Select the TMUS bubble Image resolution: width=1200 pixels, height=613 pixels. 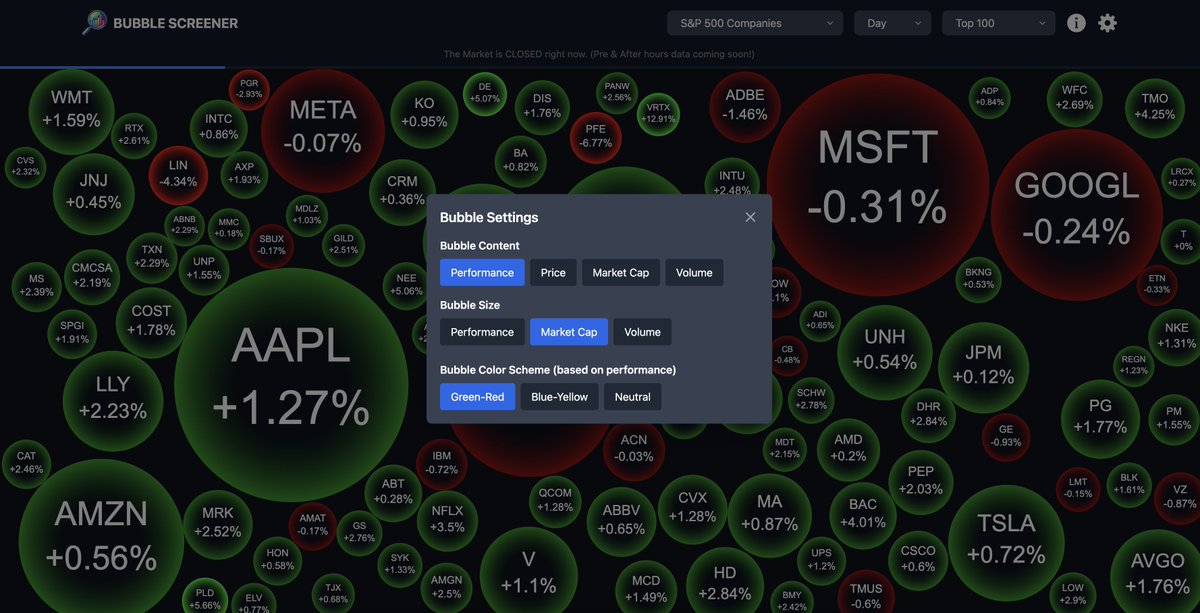click(866, 596)
